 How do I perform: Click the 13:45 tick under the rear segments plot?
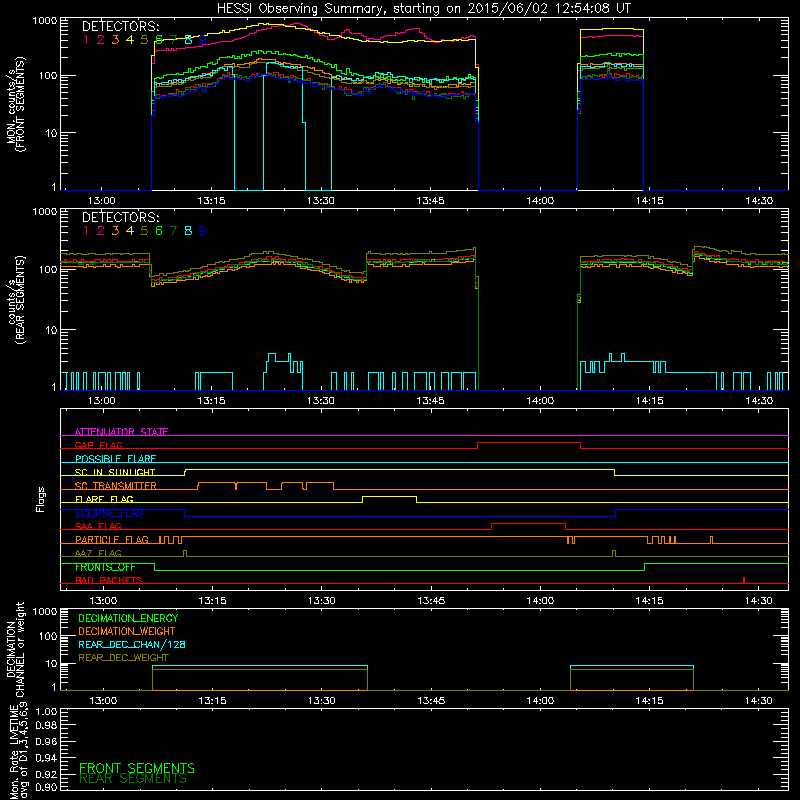click(x=430, y=401)
